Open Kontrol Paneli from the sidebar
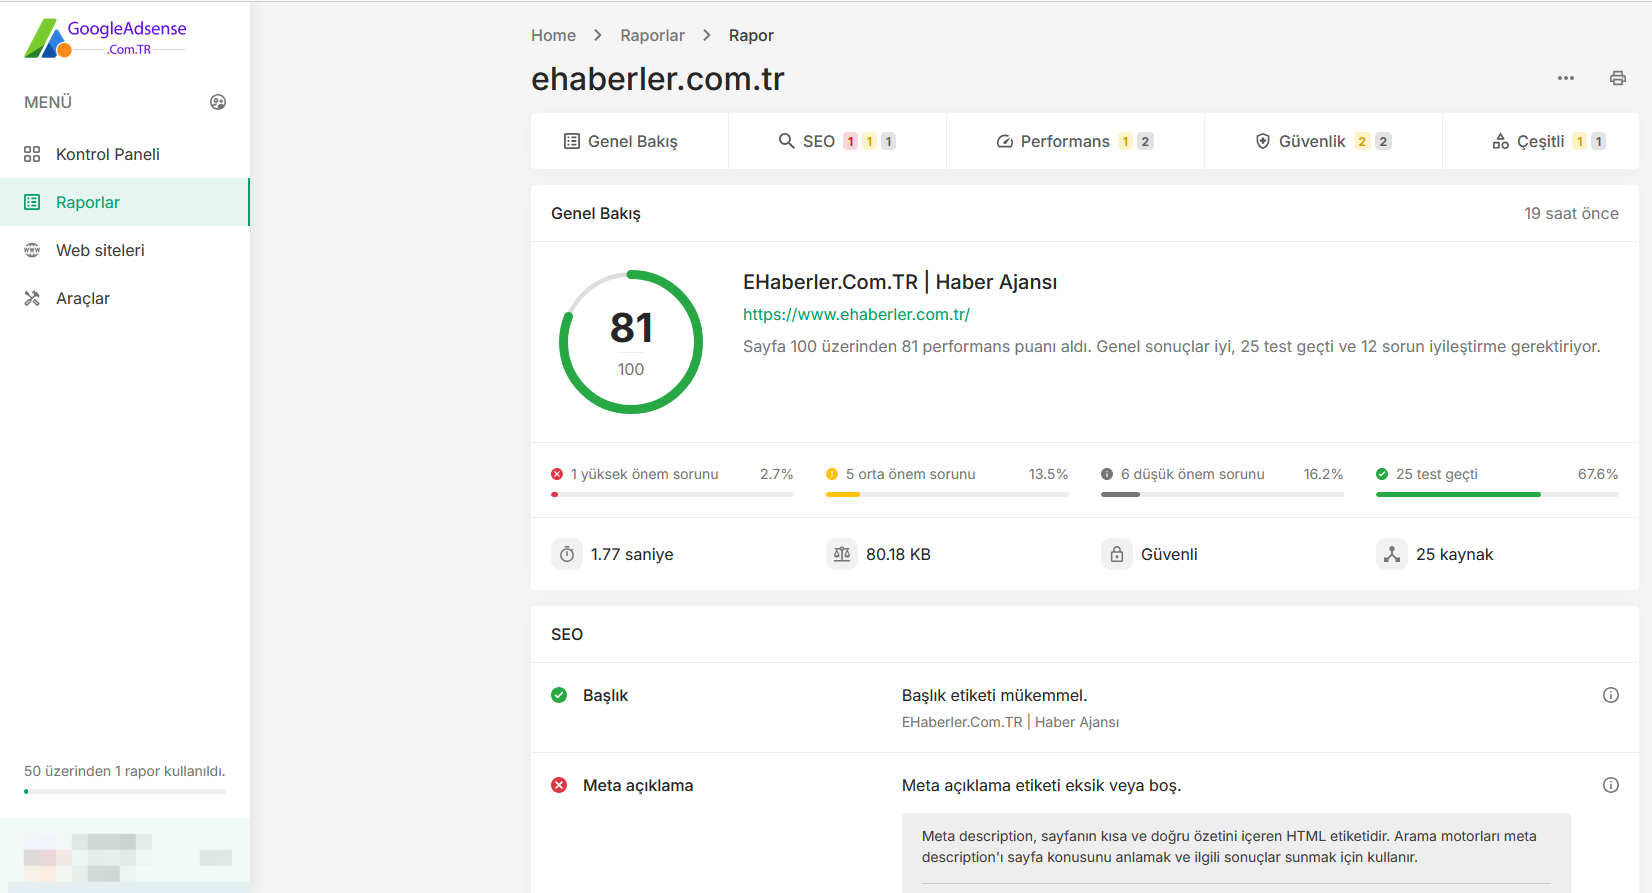 tap(124, 154)
